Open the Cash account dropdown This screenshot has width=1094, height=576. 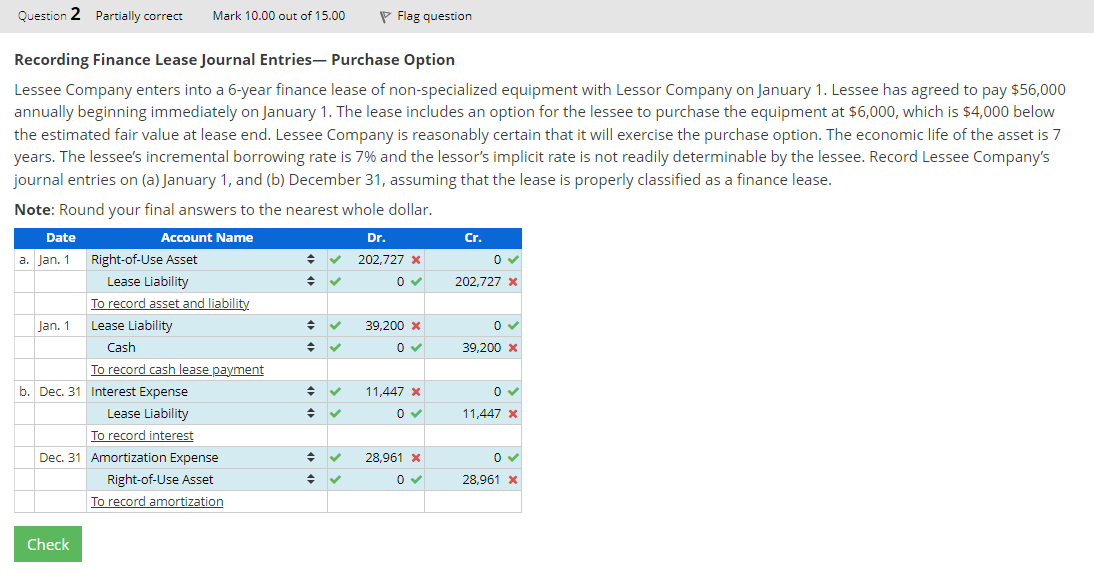[309, 347]
